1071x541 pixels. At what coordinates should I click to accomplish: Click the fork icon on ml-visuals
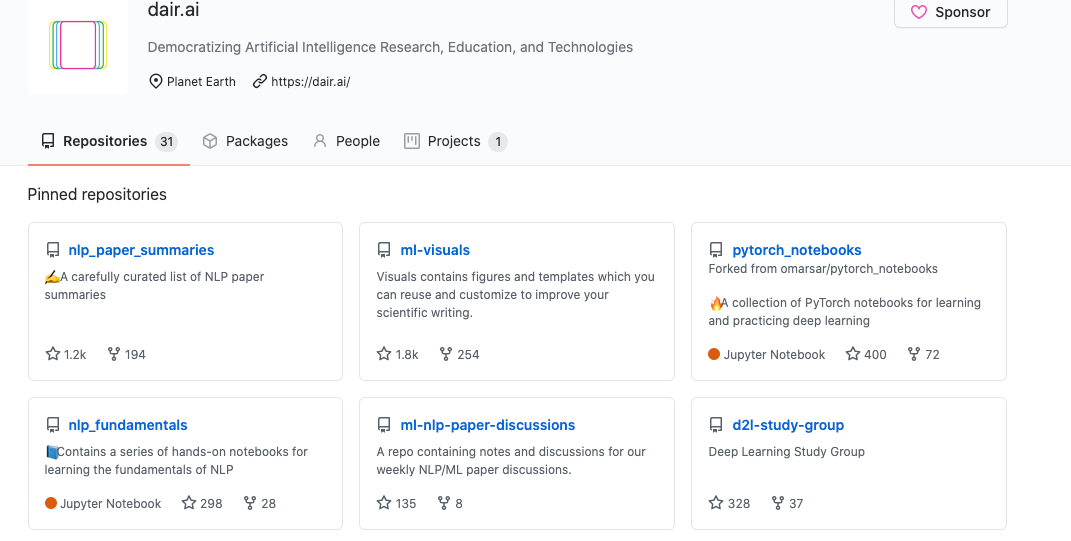click(x=446, y=354)
